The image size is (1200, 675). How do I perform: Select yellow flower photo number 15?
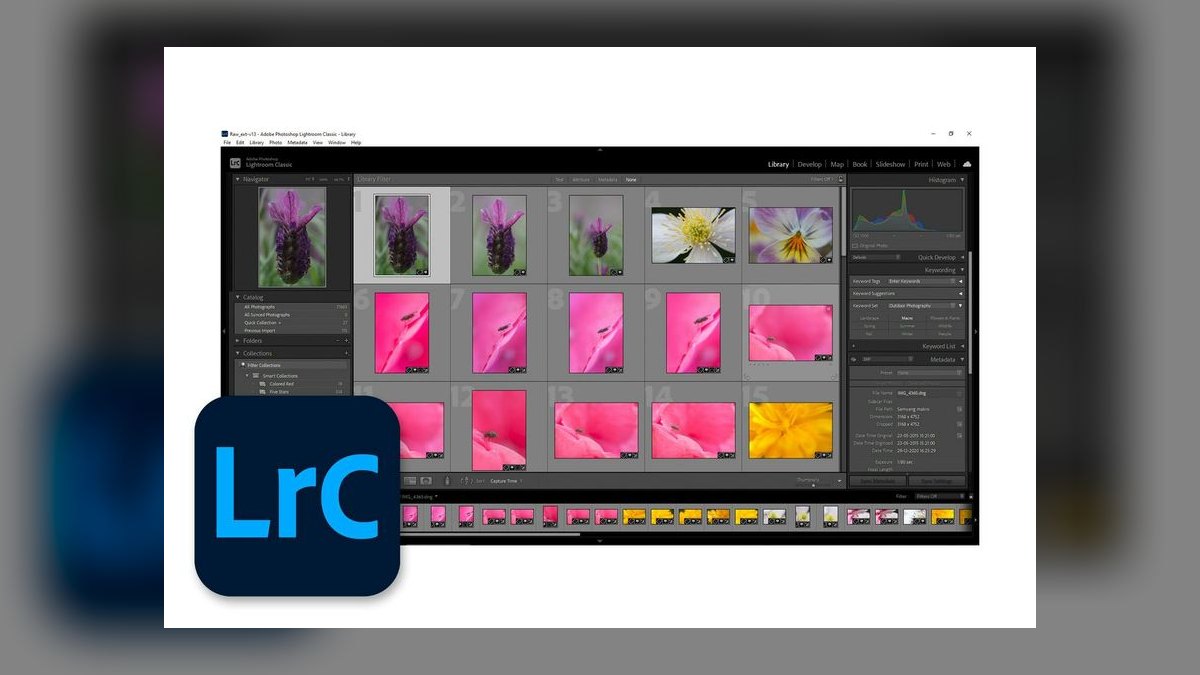pyautogui.click(x=790, y=430)
